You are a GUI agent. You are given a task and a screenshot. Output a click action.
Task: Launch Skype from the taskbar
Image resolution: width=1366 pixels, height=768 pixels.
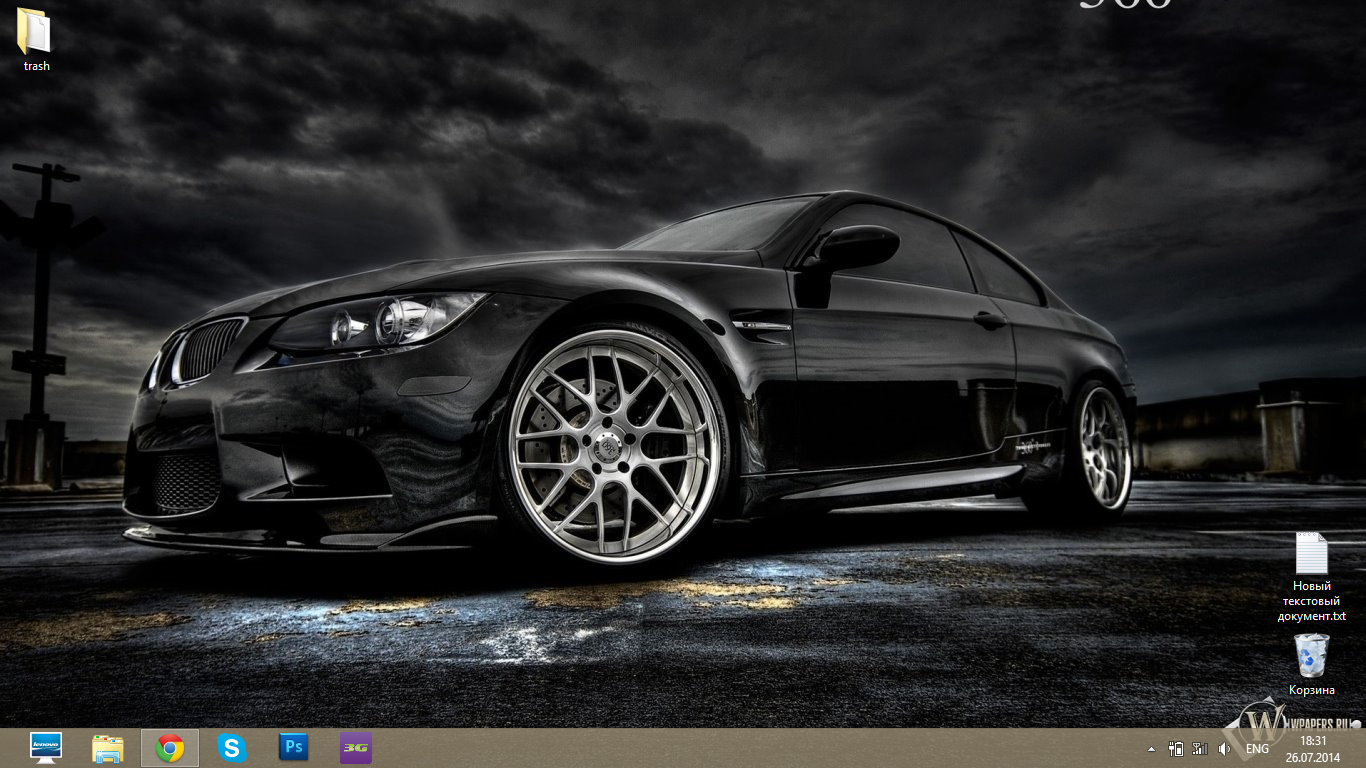tap(232, 748)
